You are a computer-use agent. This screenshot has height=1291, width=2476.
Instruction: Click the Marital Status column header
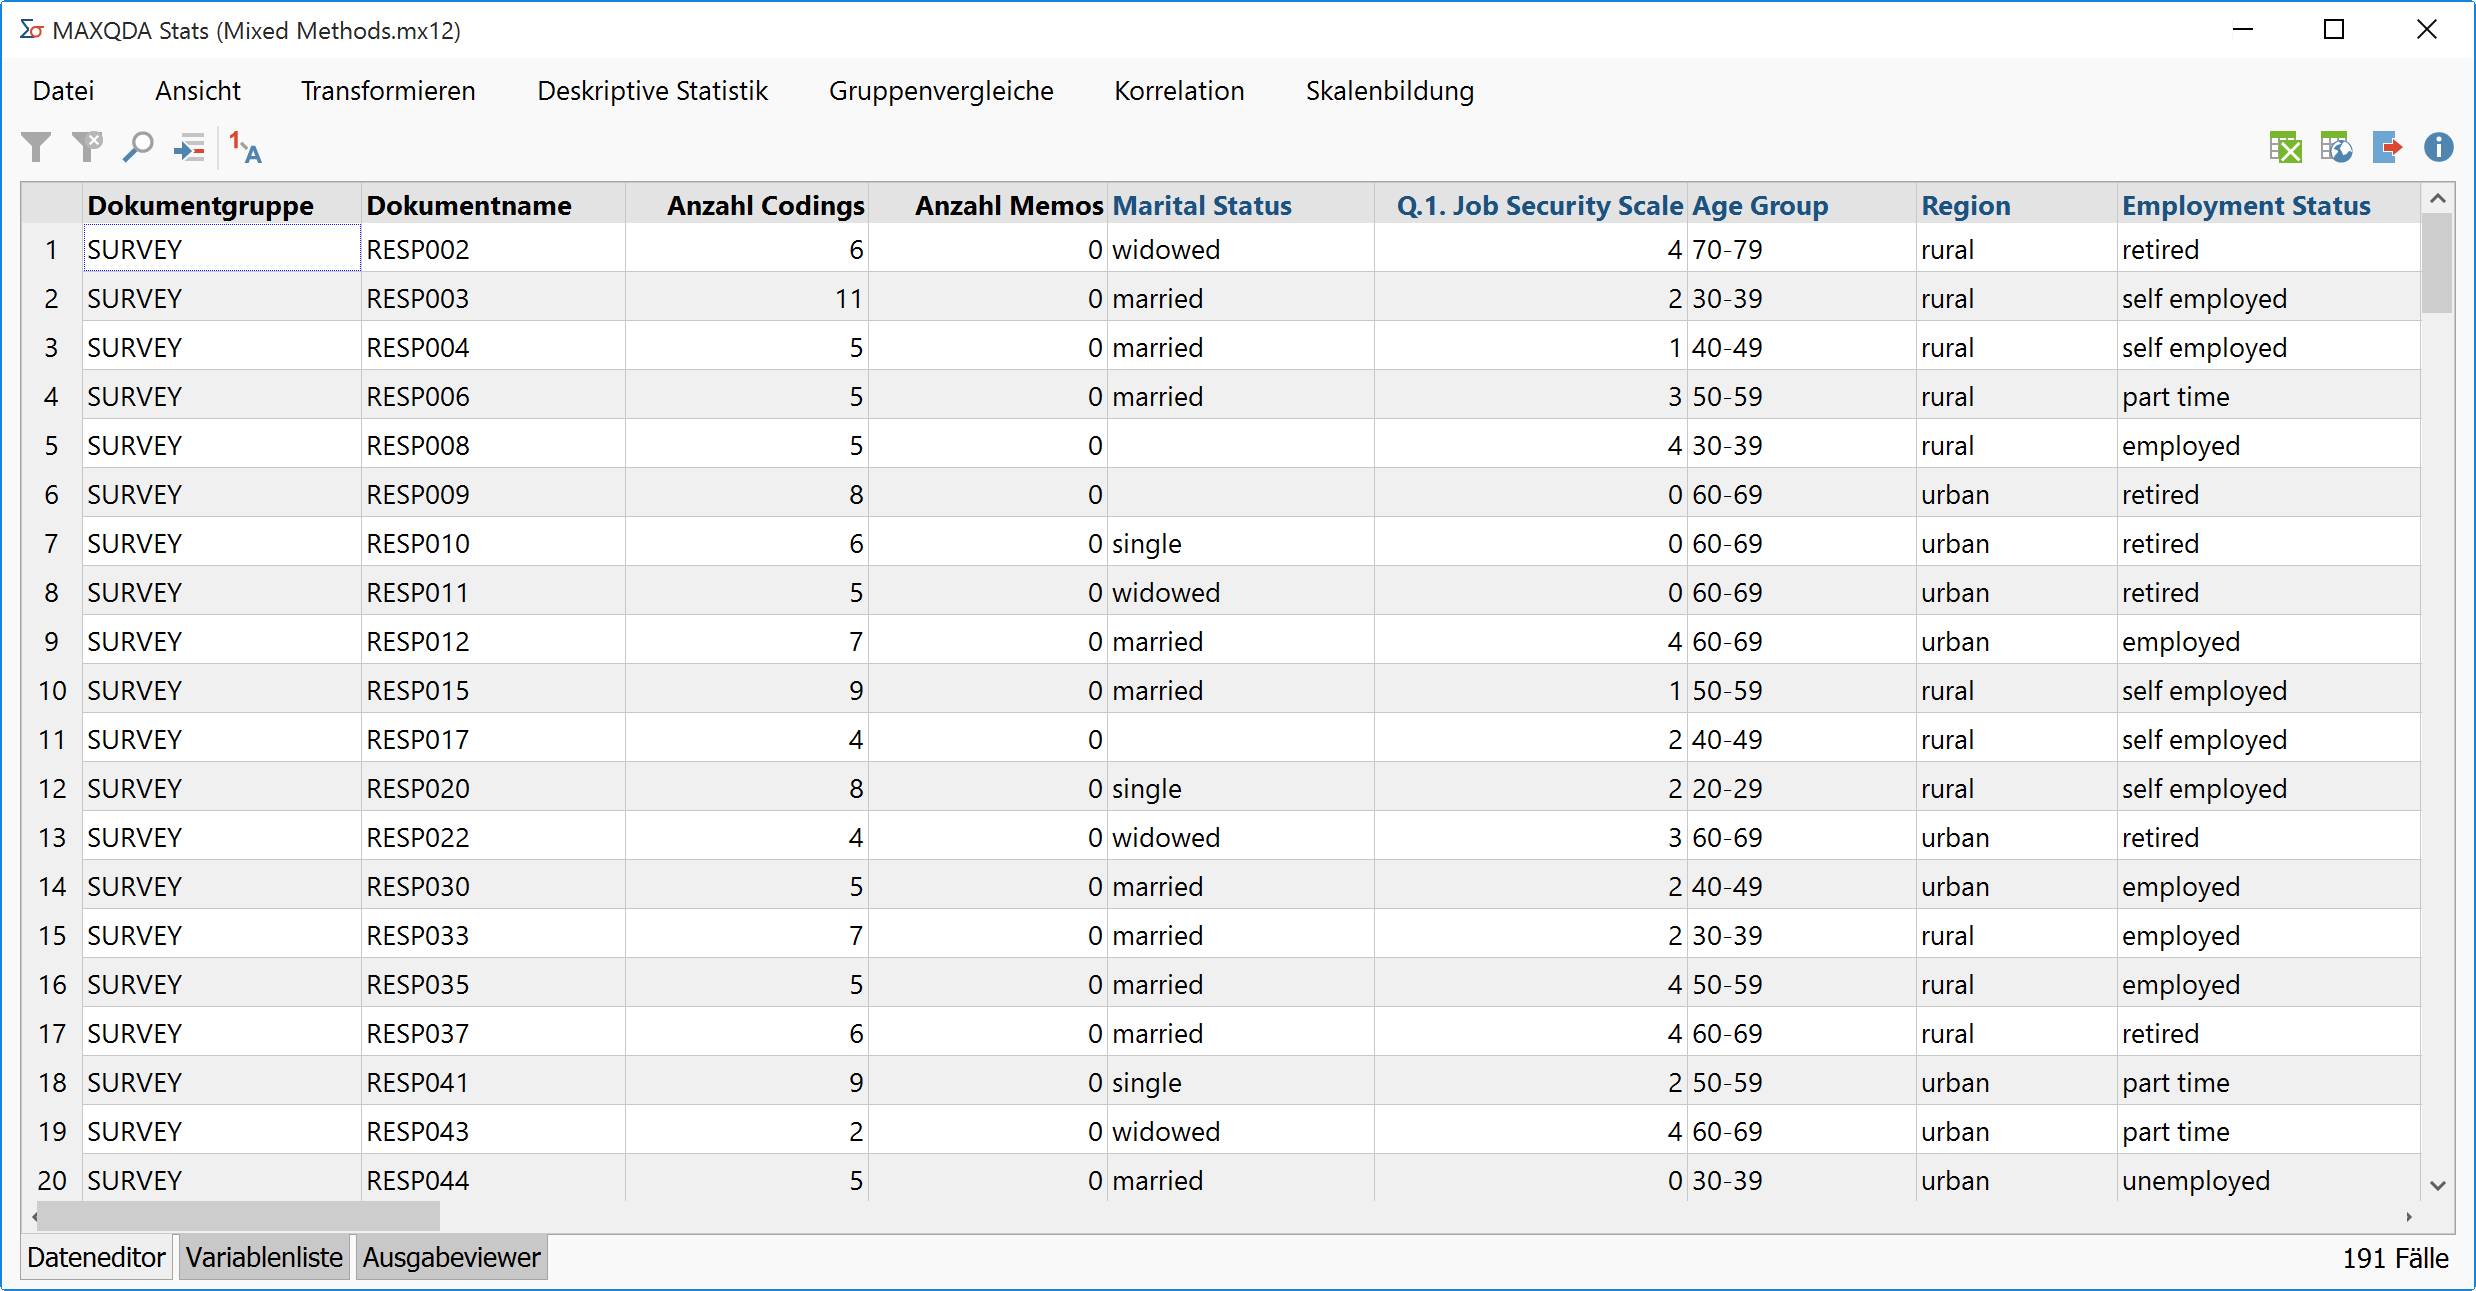(x=1201, y=205)
